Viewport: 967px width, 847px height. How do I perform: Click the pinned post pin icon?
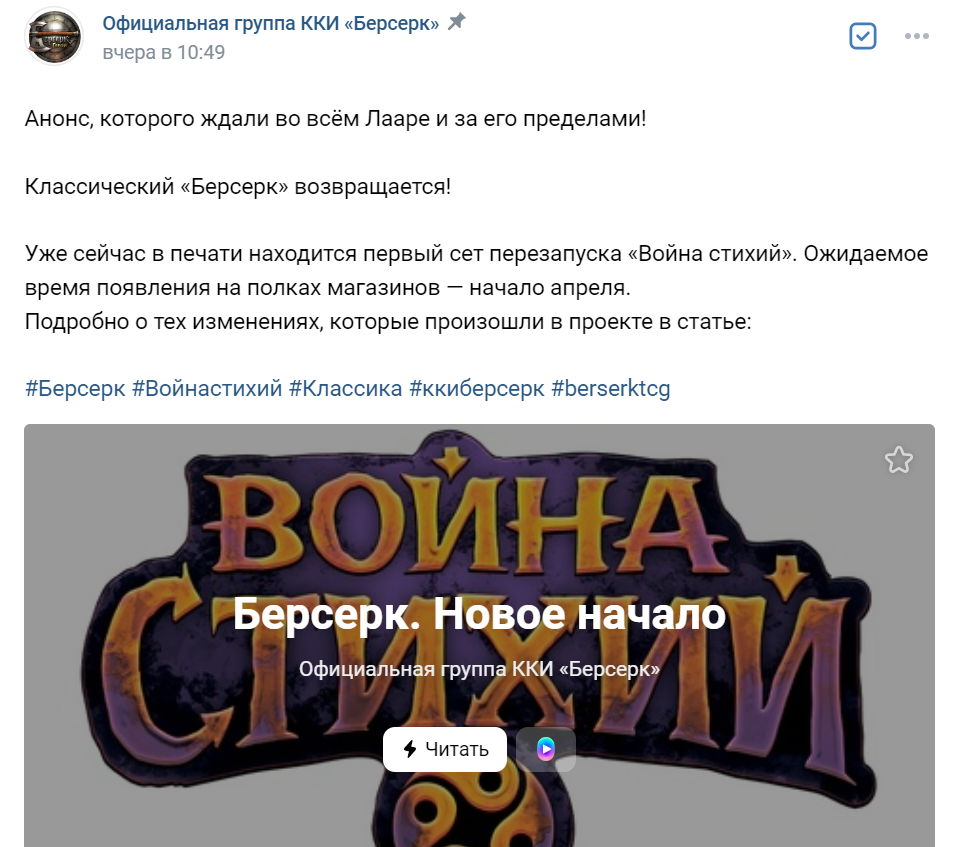[x=456, y=22]
